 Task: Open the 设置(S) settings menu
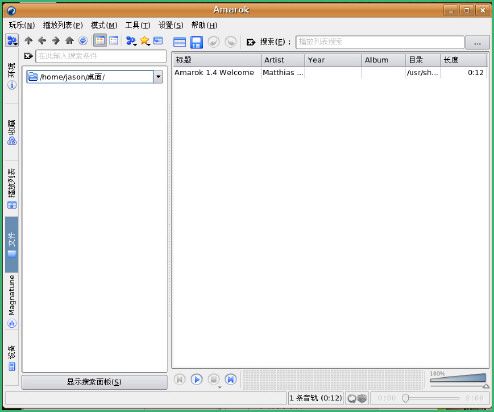click(x=171, y=25)
